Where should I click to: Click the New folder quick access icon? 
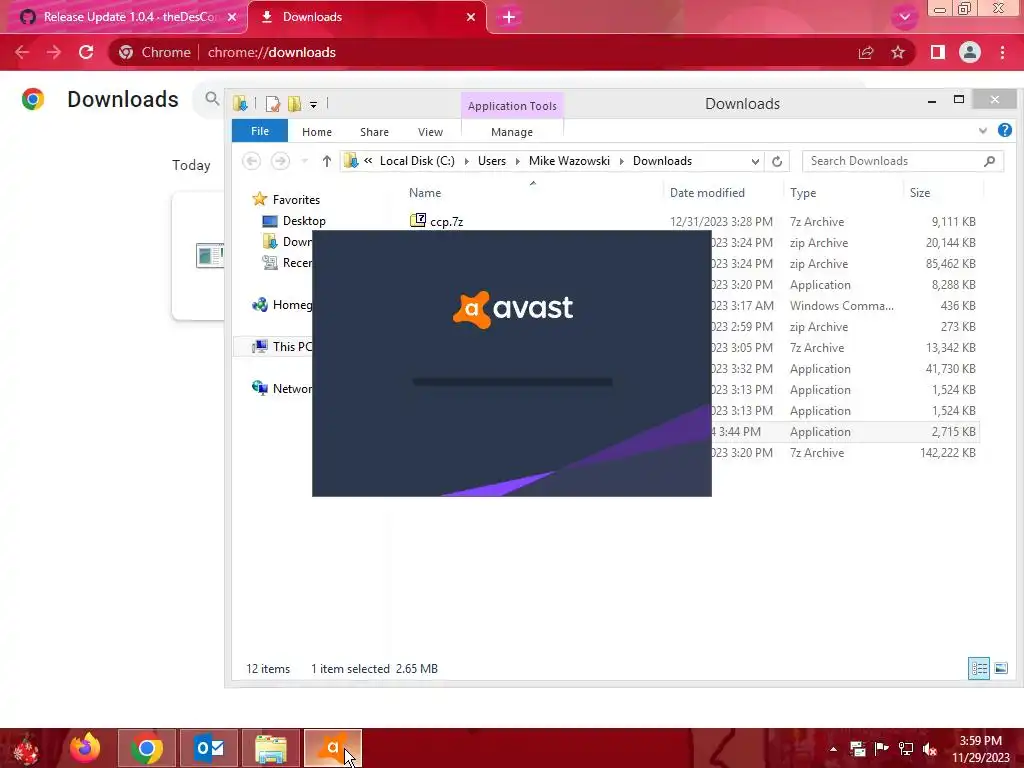click(x=295, y=104)
